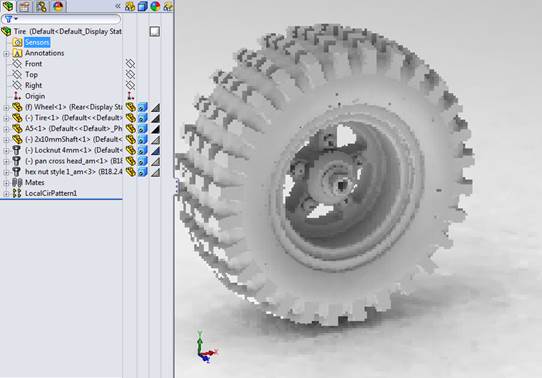Select the LocalCirPattern1 feature
542x378 pixels.
[51, 193]
